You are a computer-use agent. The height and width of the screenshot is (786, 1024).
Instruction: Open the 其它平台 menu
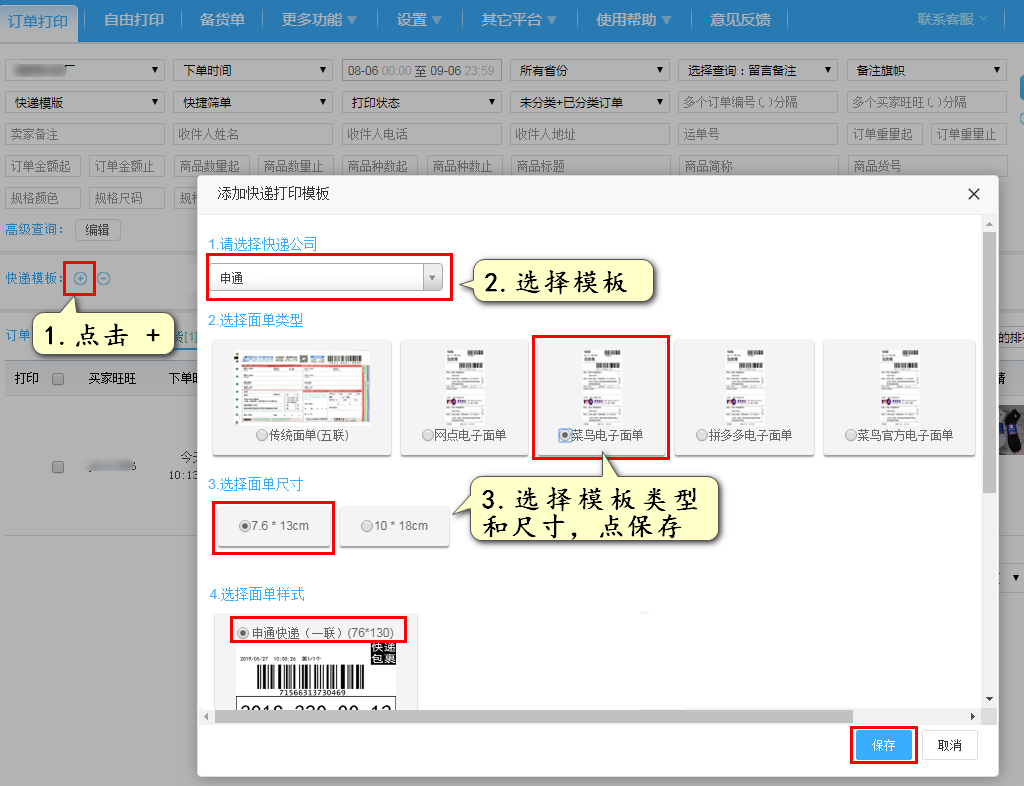coord(519,20)
